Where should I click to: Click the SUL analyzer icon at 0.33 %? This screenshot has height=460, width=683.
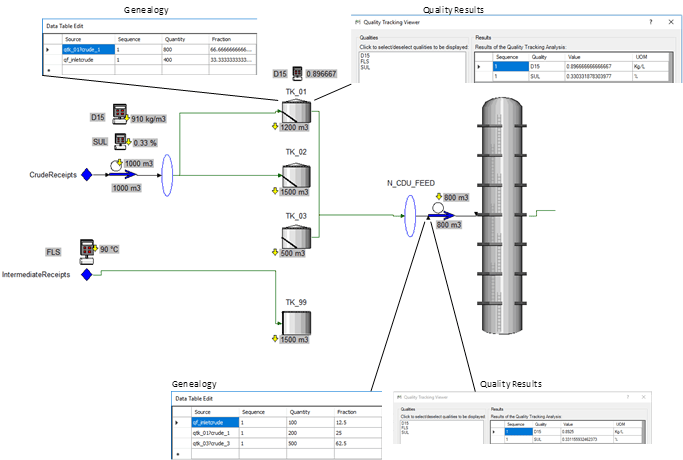click(x=121, y=141)
